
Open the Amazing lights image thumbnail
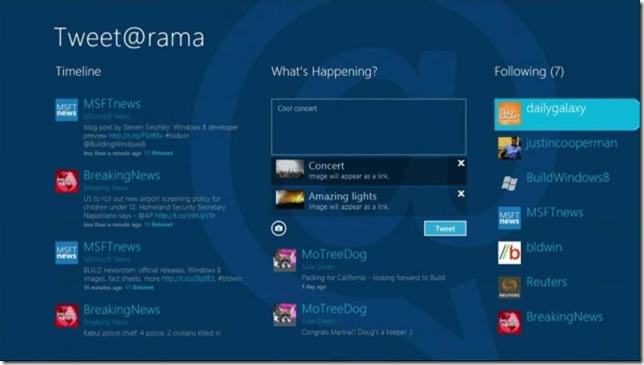(x=290, y=200)
